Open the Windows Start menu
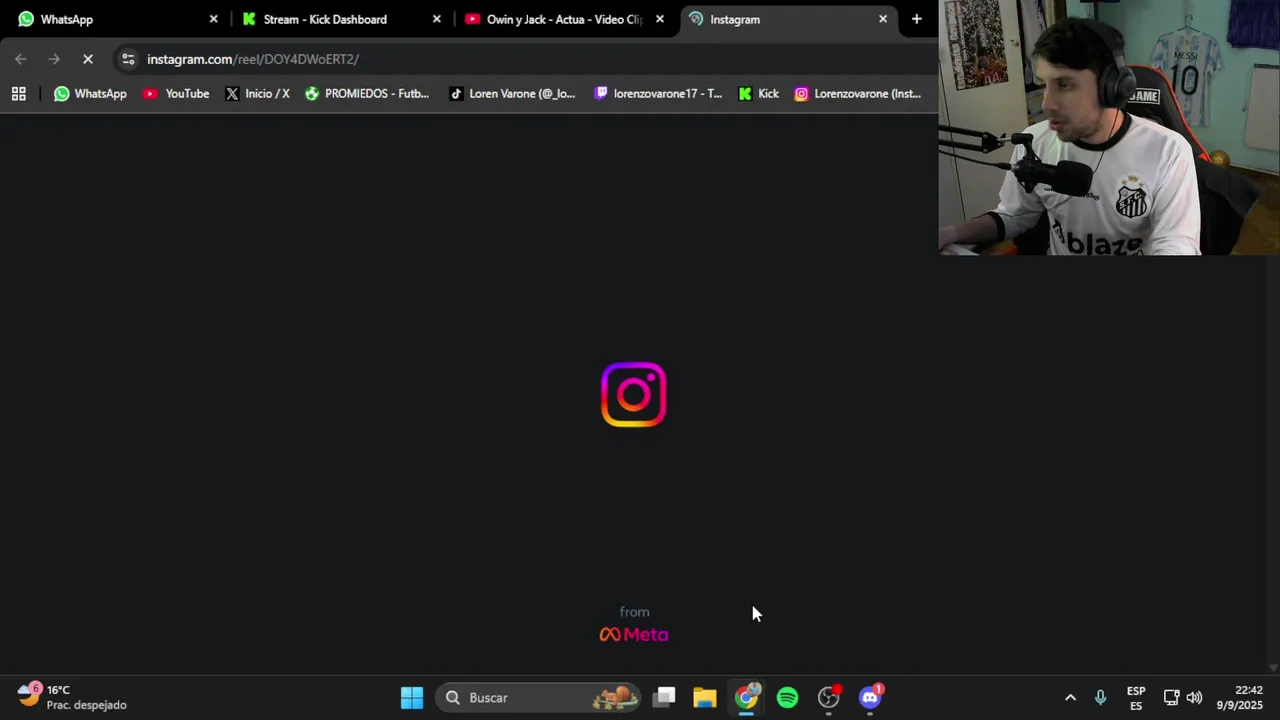Screen dimensions: 1280x720 [x=412, y=697]
